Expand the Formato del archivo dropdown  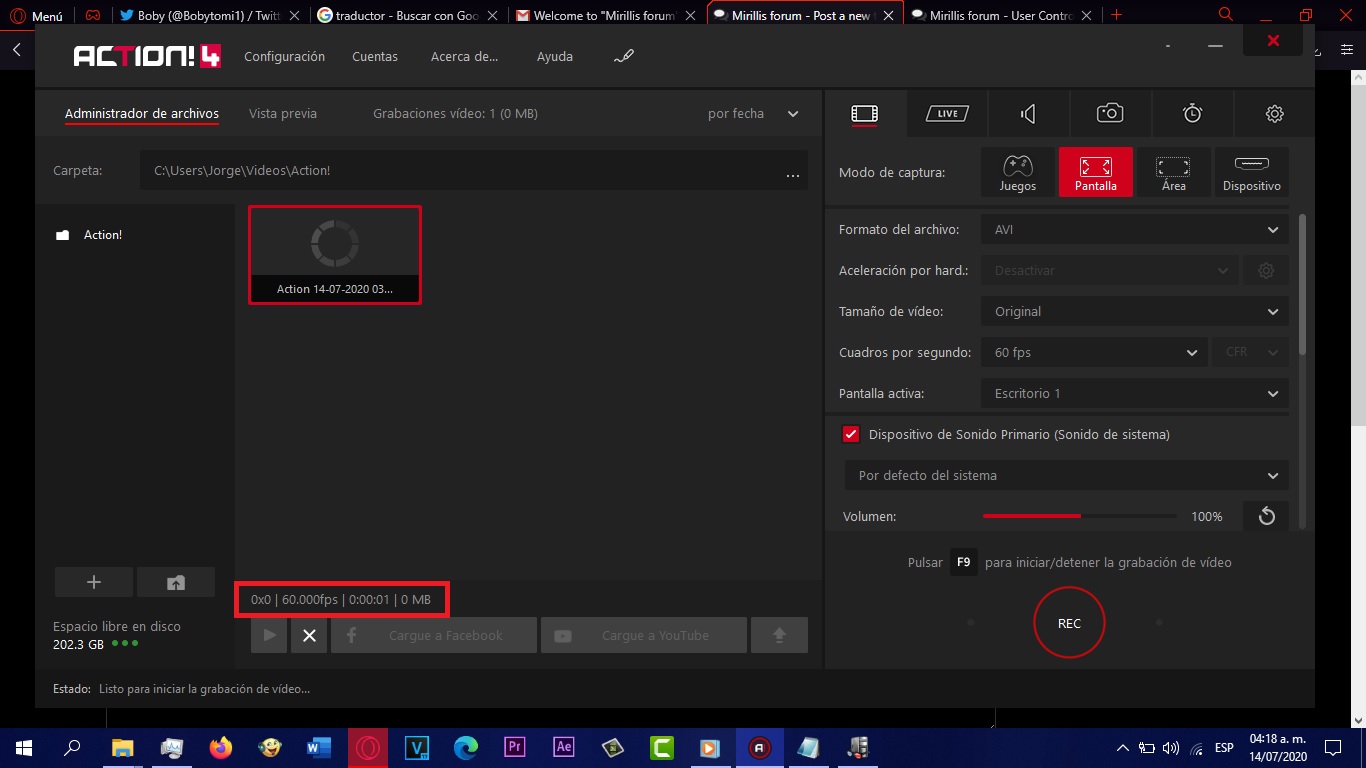pos(1134,230)
